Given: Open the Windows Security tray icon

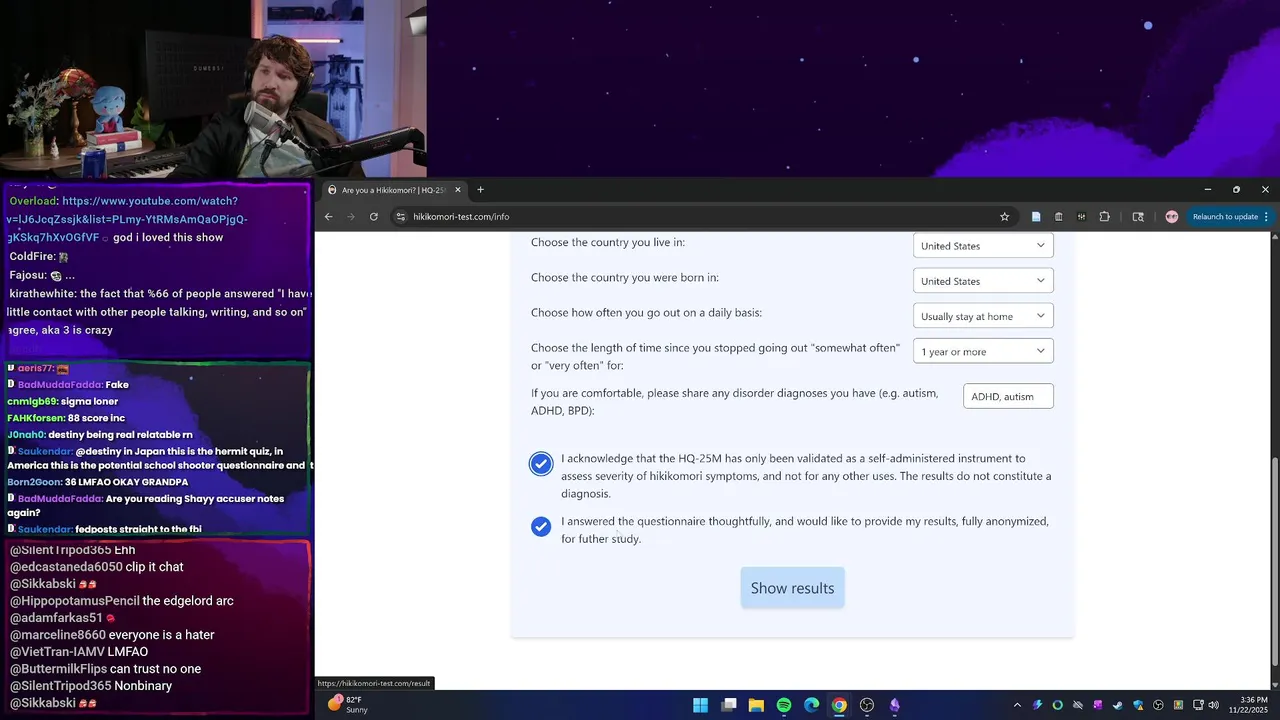Looking at the screenshot, I should [1138, 705].
